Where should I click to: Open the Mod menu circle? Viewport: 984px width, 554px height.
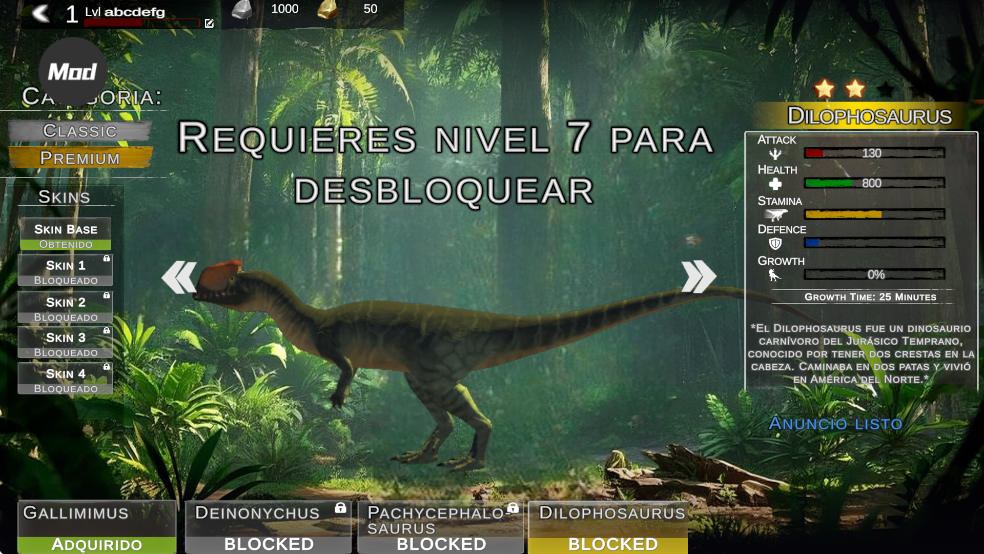[73, 71]
